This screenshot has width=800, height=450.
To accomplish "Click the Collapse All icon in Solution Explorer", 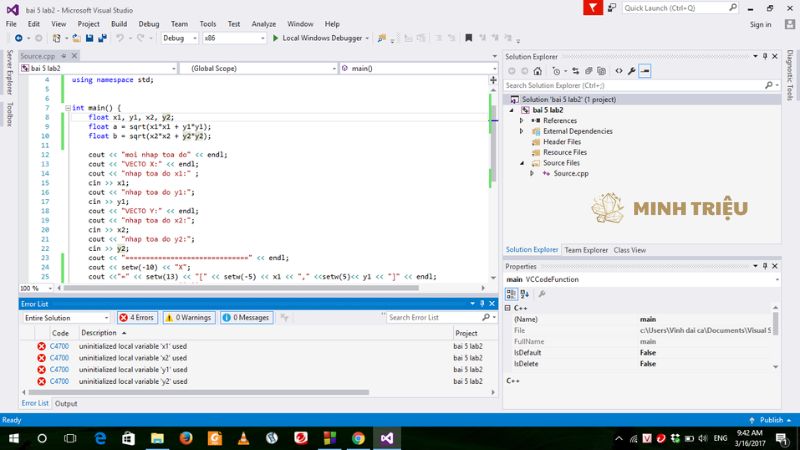I will click(588, 71).
